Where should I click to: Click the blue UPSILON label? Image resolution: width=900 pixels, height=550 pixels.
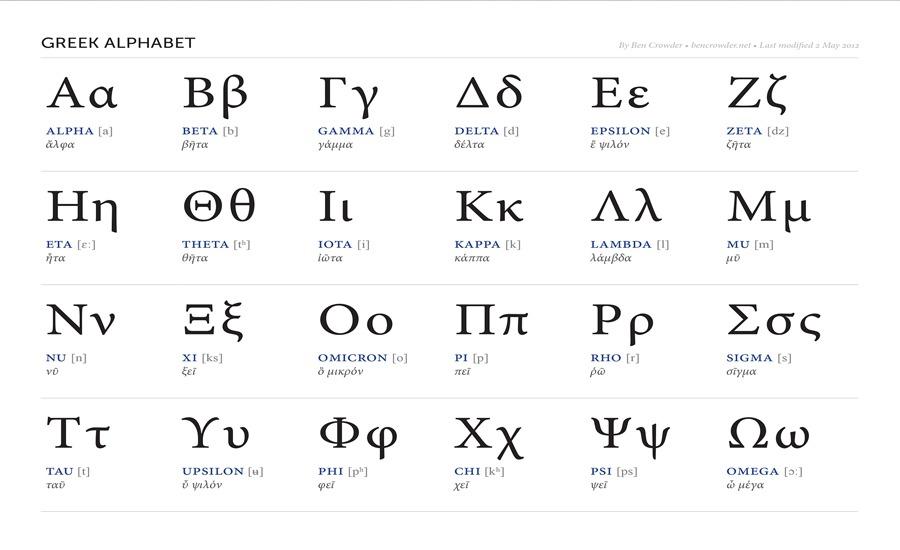coord(213,471)
